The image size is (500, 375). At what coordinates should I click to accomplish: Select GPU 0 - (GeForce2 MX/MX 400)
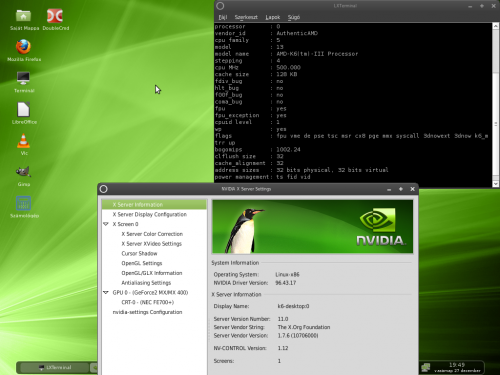point(150,292)
